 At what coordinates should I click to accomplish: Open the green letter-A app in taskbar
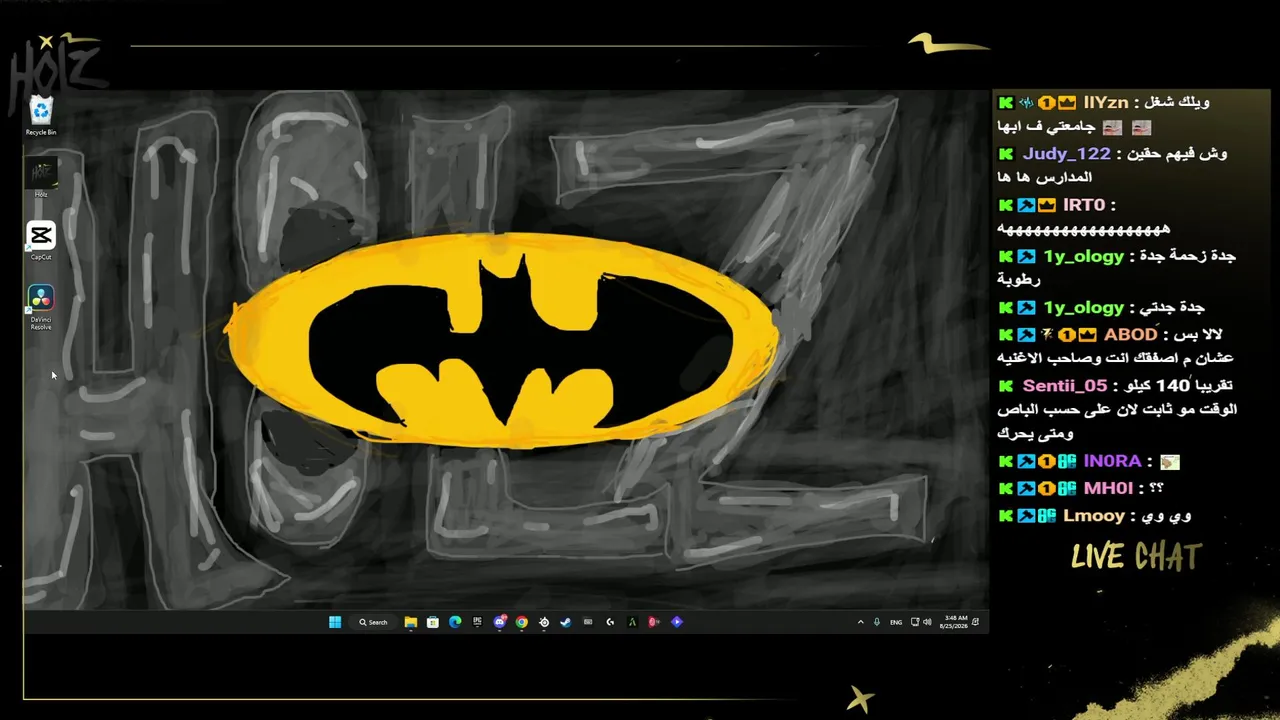pyautogui.click(x=632, y=622)
